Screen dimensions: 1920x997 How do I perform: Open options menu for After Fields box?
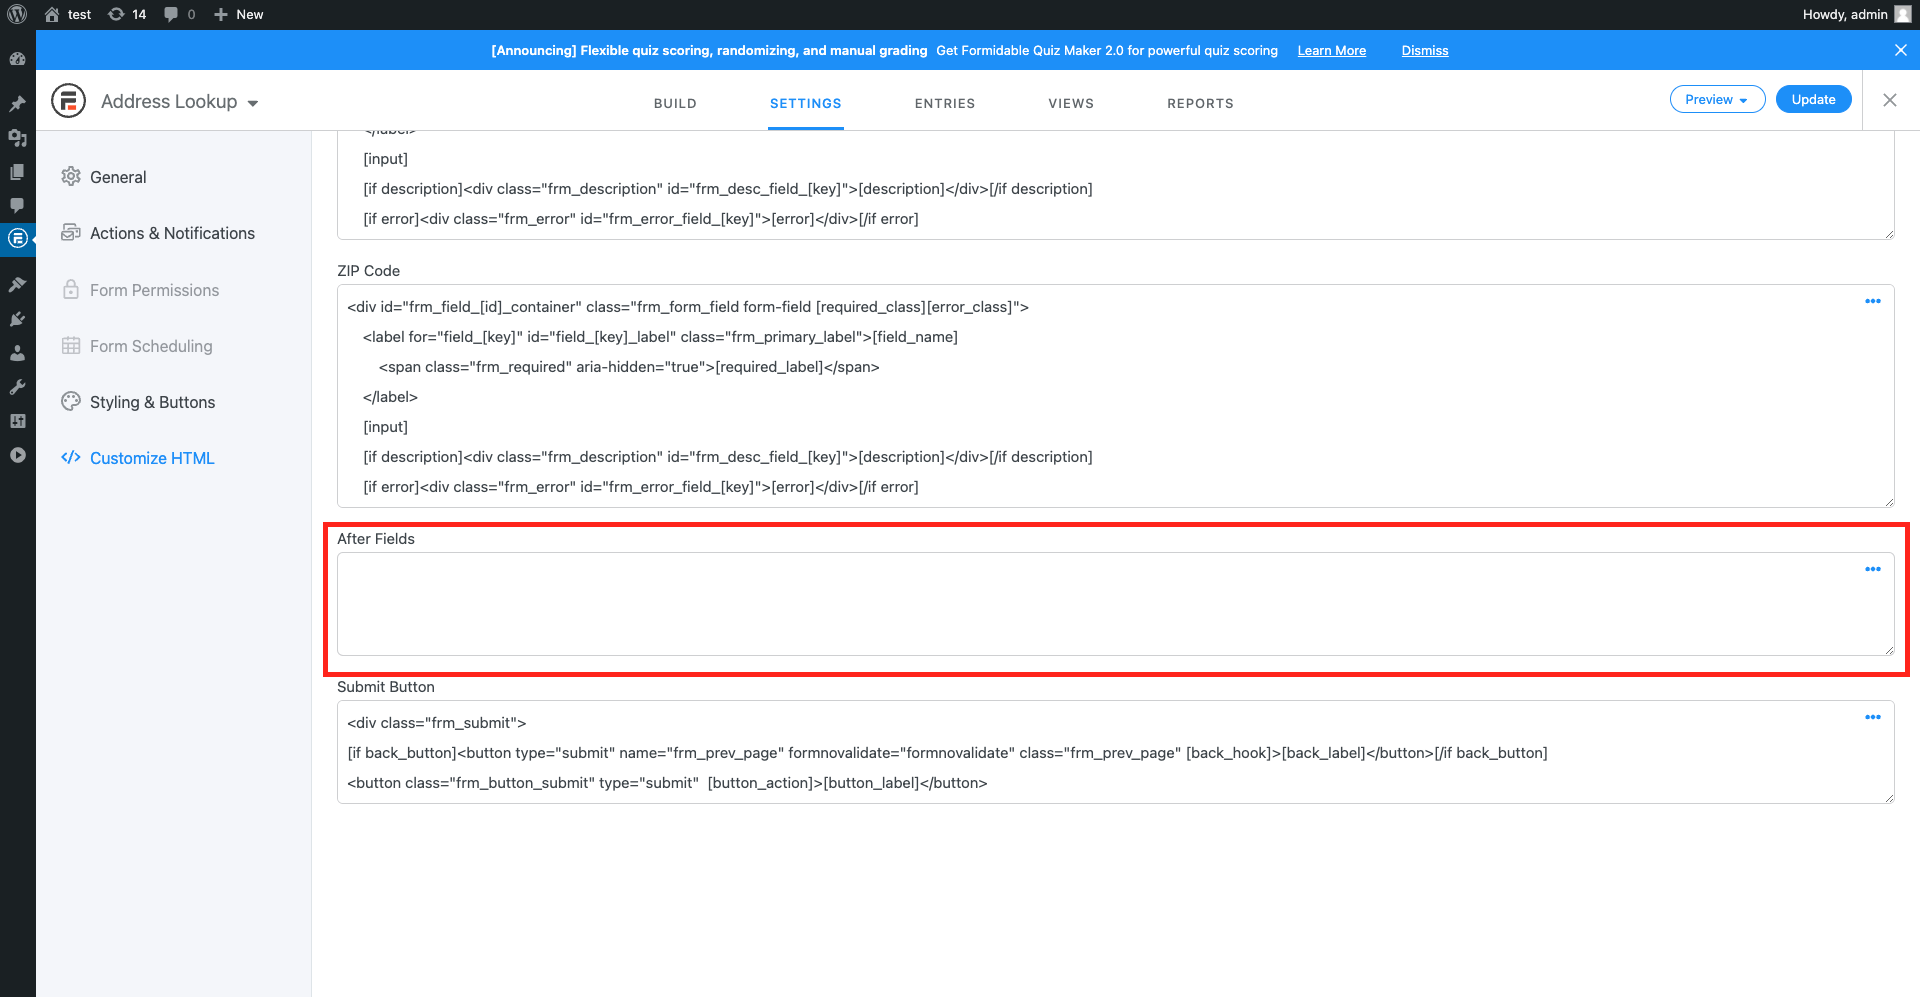coord(1873,569)
